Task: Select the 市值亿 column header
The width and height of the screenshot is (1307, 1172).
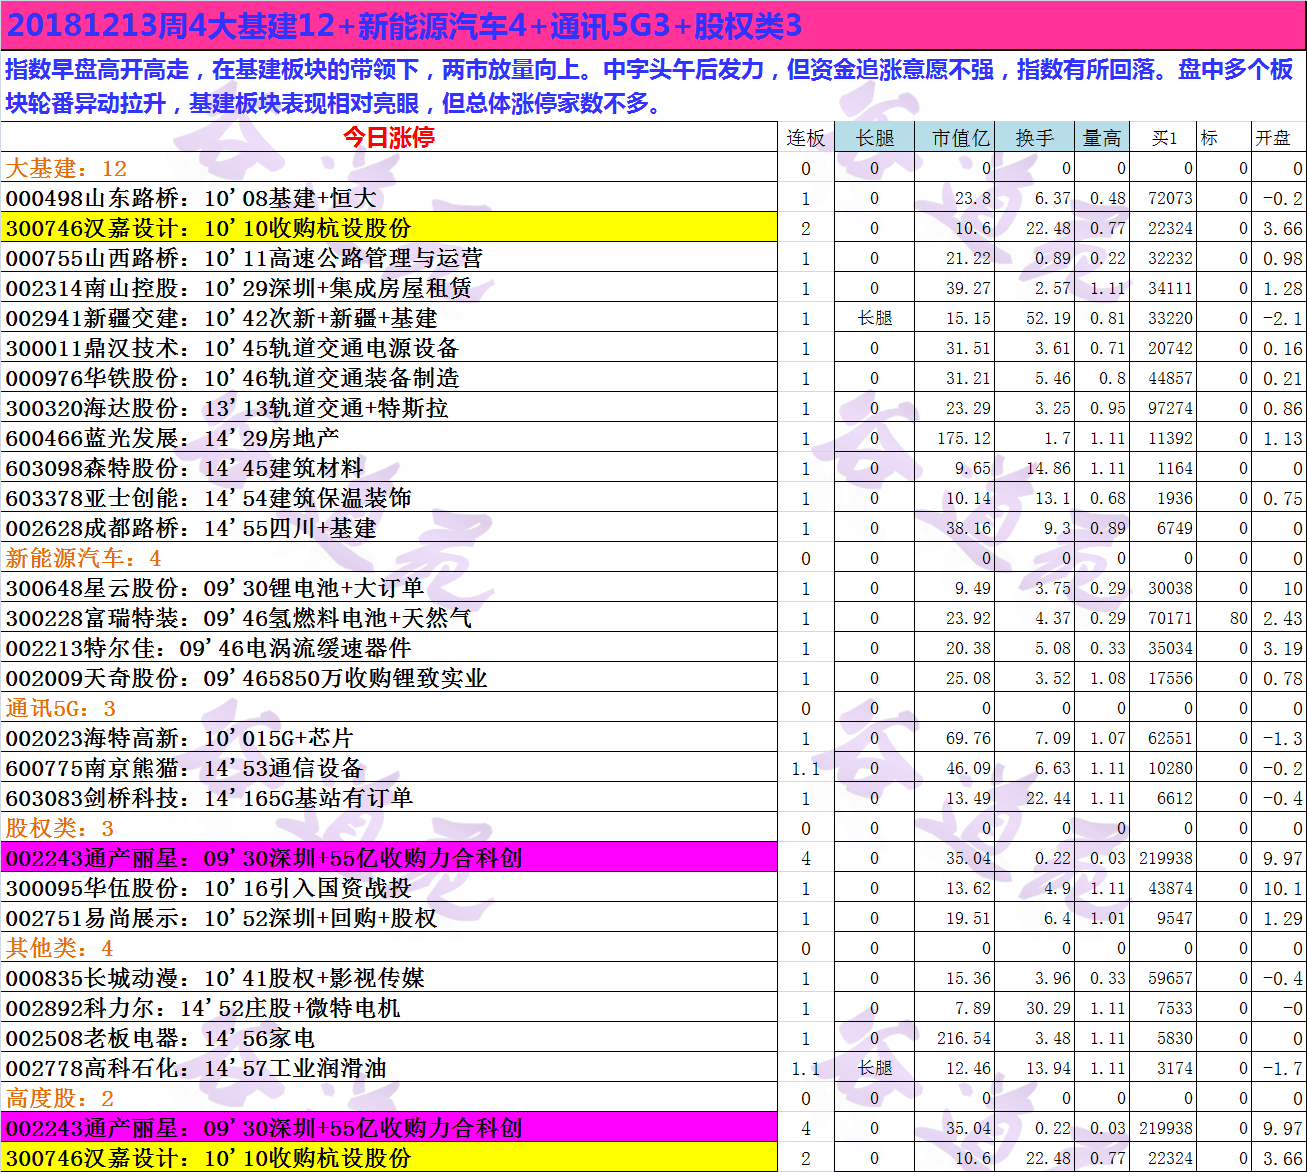Action: (x=955, y=137)
